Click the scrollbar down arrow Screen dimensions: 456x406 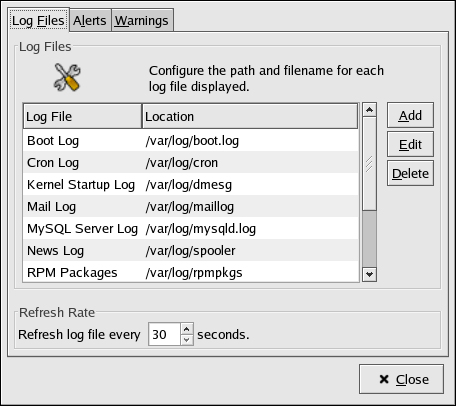click(x=369, y=274)
